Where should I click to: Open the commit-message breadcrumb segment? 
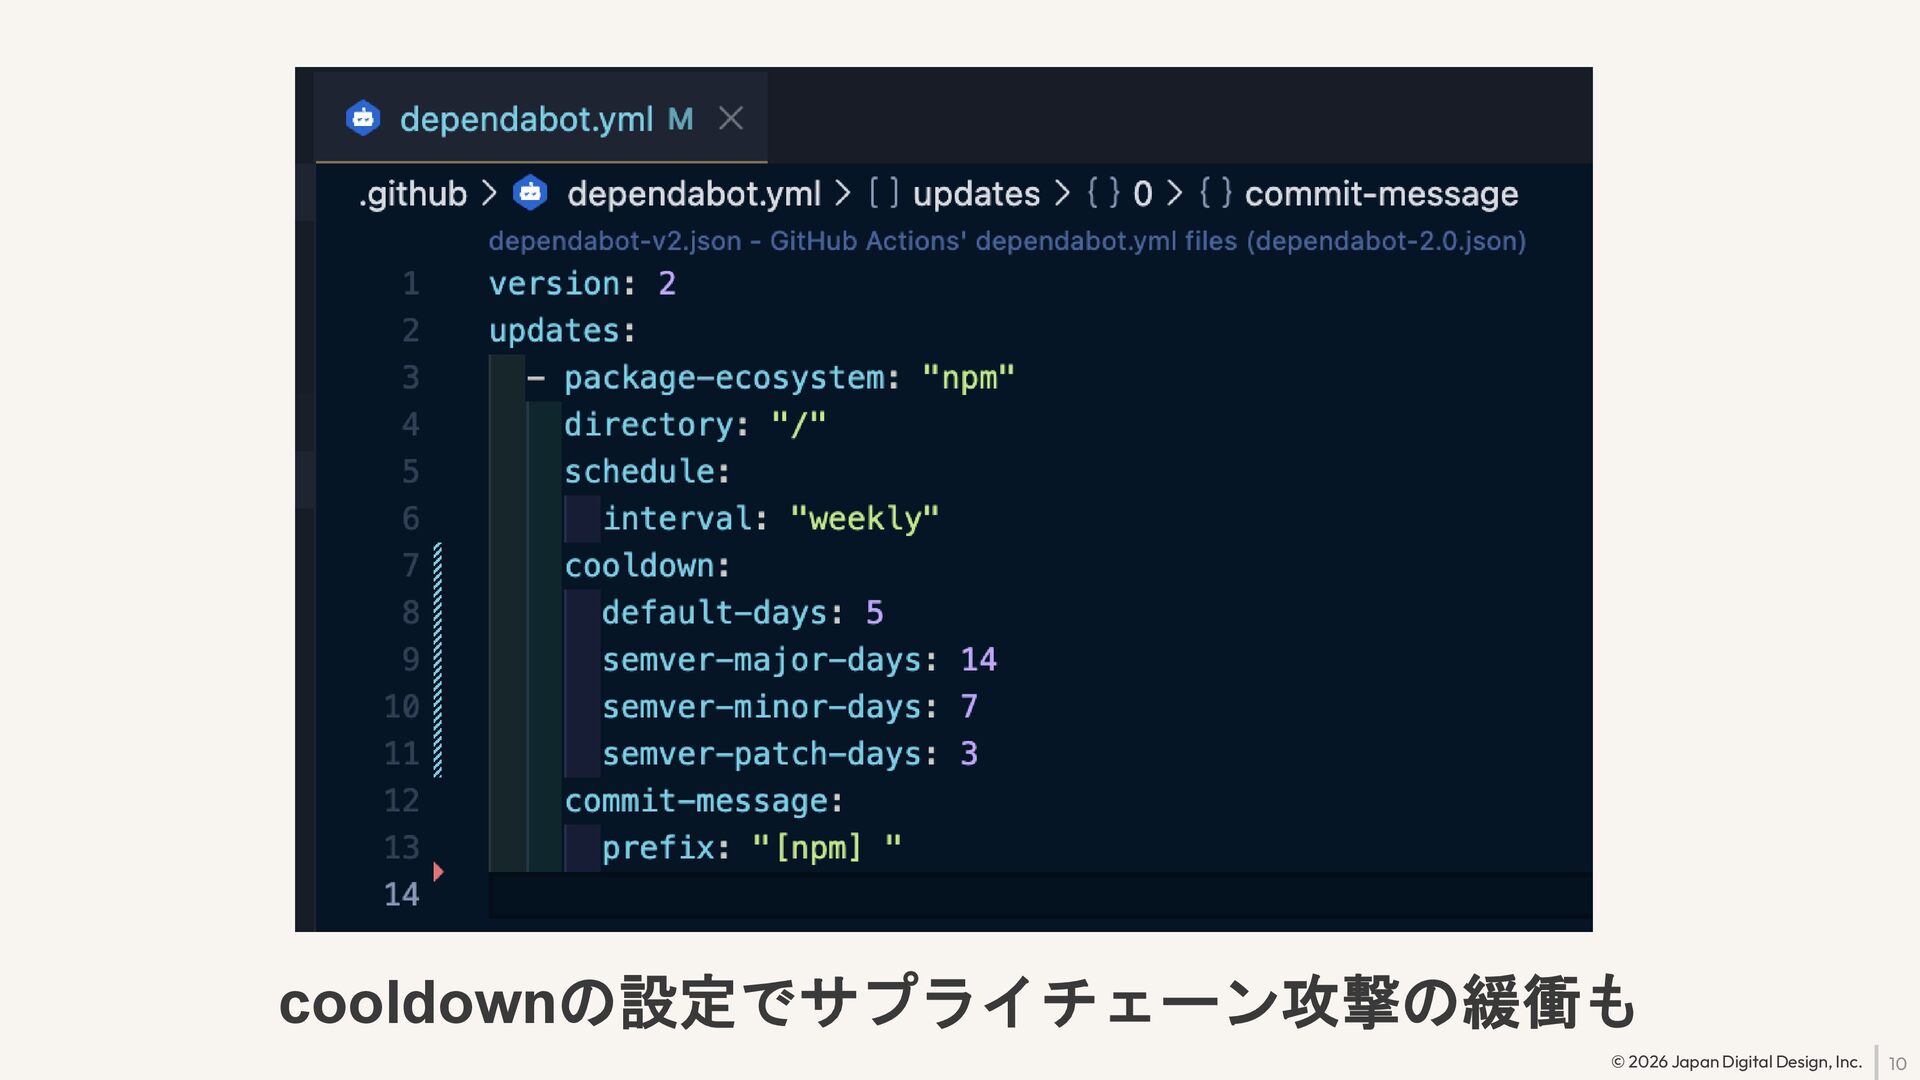point(1381,194)
